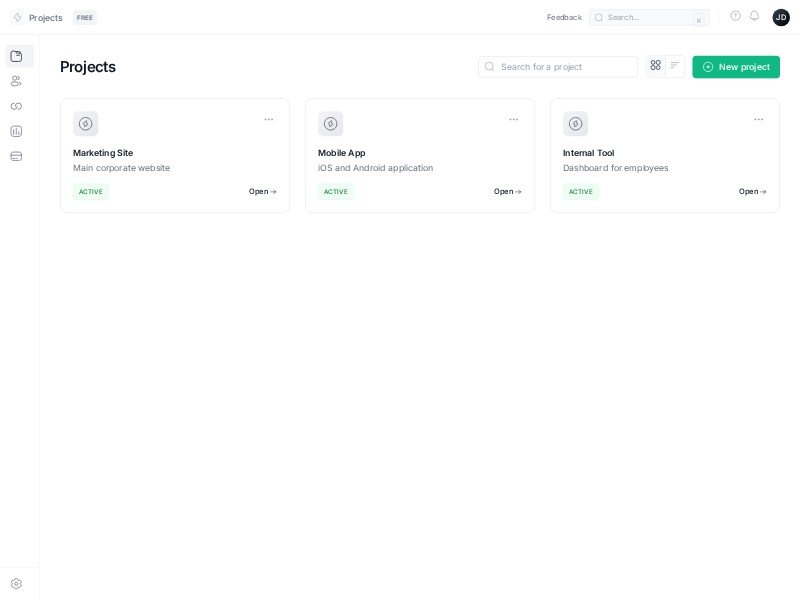This screenshot has width=800, height=600.
Task: Click the Help question-mark icon
Action: pos(736,16)
